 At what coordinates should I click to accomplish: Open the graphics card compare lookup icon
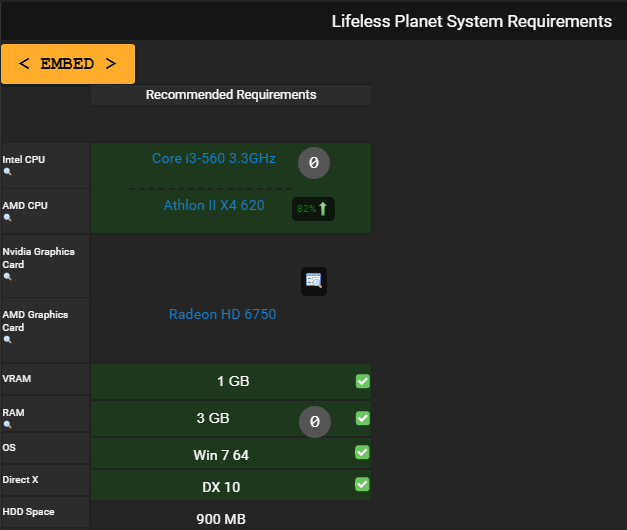(314, 281)
